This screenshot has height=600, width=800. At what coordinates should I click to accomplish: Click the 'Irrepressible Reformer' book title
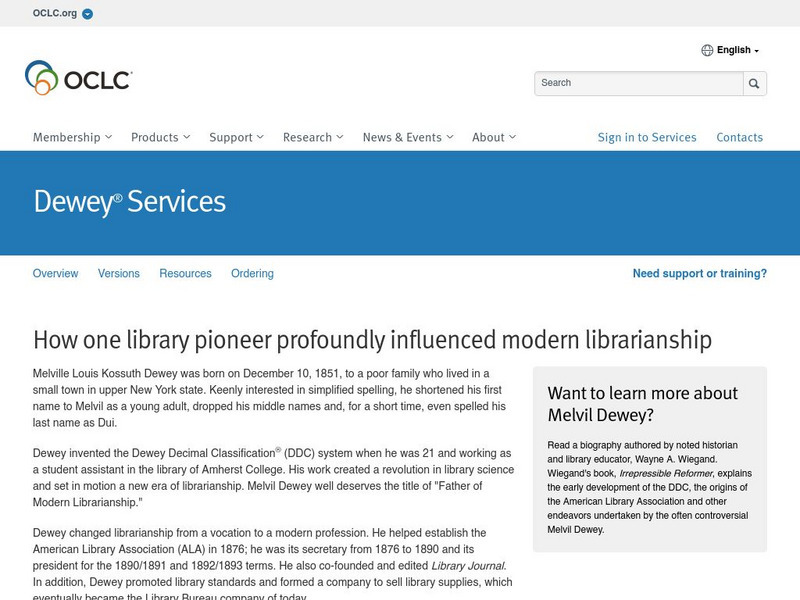point(665,473)
